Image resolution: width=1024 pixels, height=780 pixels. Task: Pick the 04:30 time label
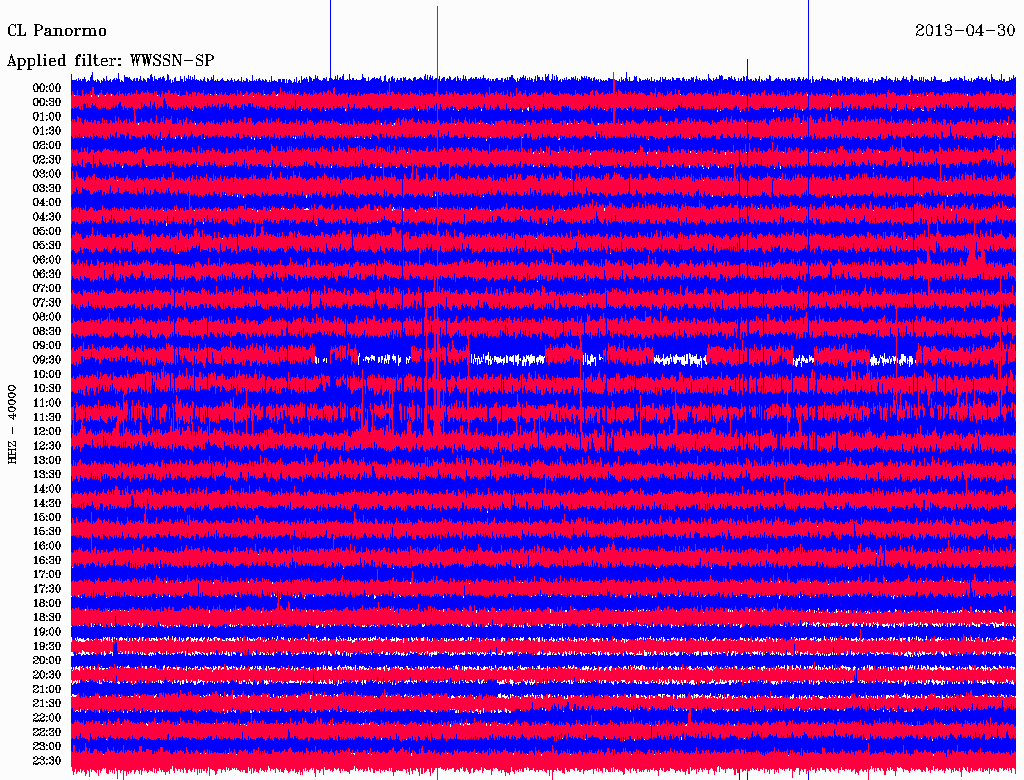[x=47, y=217]
